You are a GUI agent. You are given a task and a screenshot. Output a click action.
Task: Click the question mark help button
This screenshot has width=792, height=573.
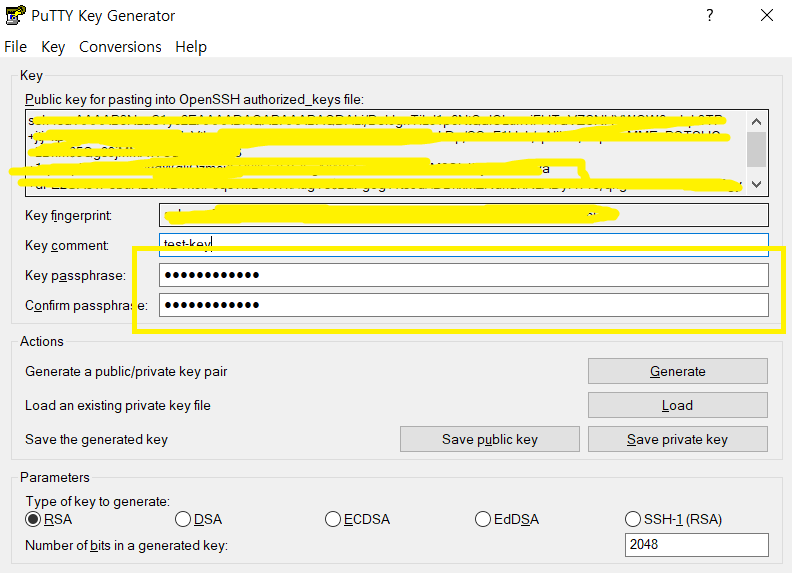[x=710, y=15]
